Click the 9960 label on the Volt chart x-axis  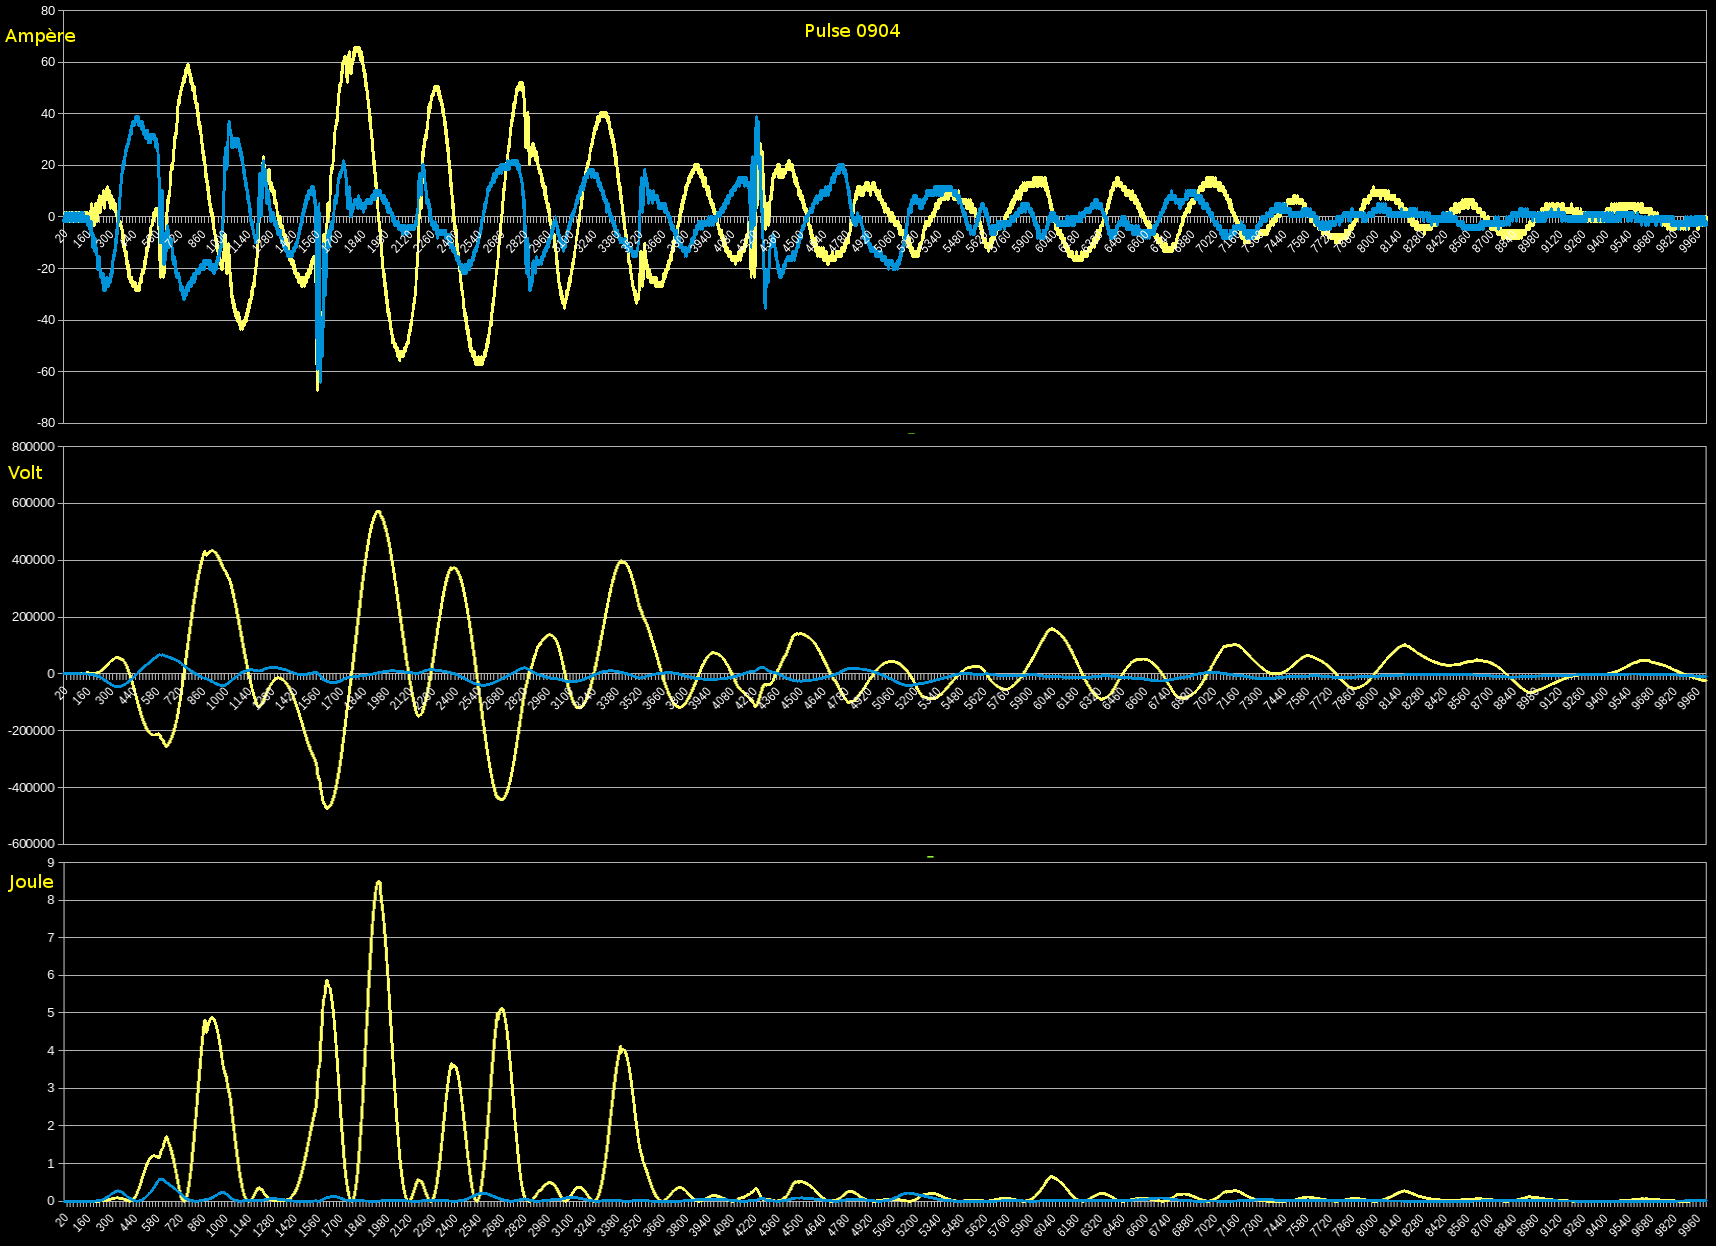tap(1689, 698)
